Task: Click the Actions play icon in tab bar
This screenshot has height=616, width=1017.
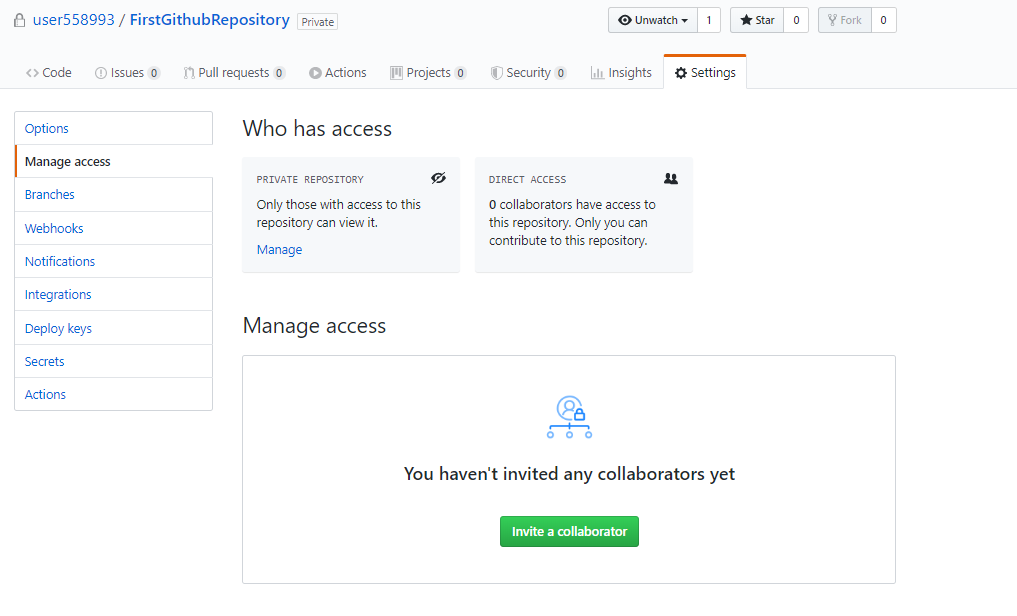Action: [315, 73]
